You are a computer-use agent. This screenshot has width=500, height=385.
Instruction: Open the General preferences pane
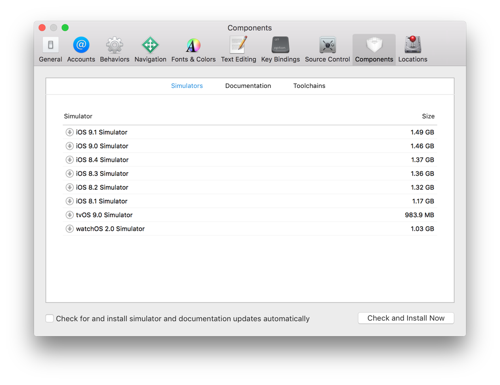pyautogui.click(x=50, y=50)
